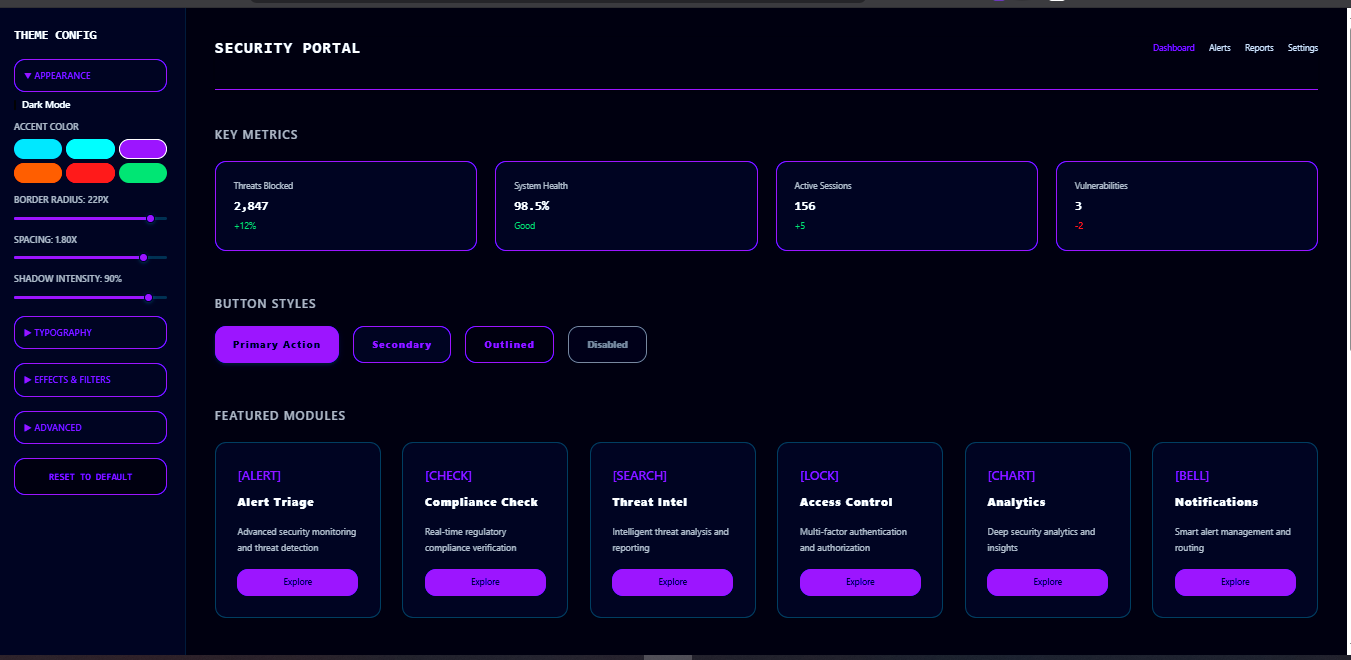Click the Analytics card title
Viewport: 1351px width, 660px height.
tap(1016, 502)
